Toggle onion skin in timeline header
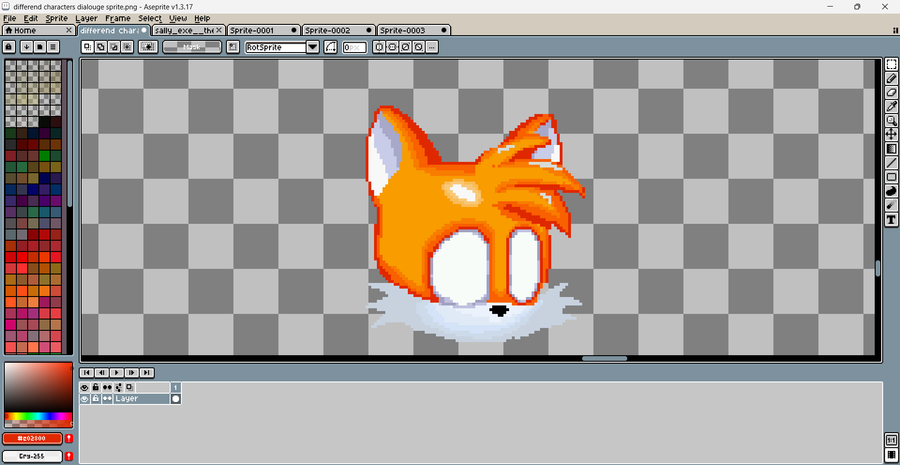 pyautogui.click(x=130, y=388)
